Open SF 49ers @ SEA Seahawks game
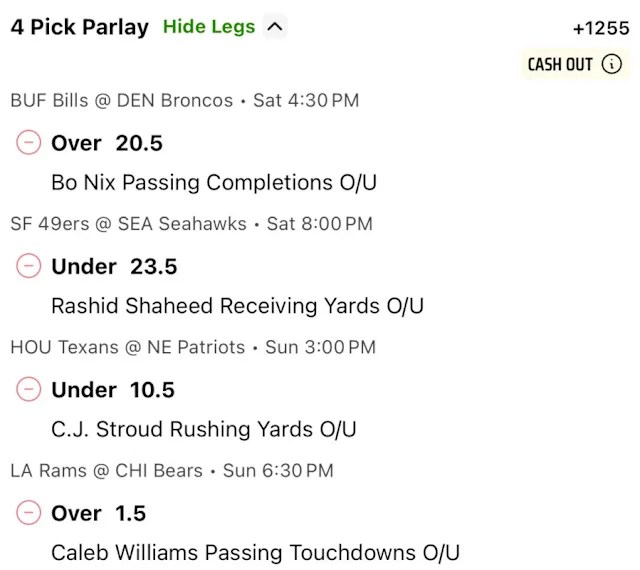Image resolution: width=640 pixels, height=570 pixels. tap(128, 224)
